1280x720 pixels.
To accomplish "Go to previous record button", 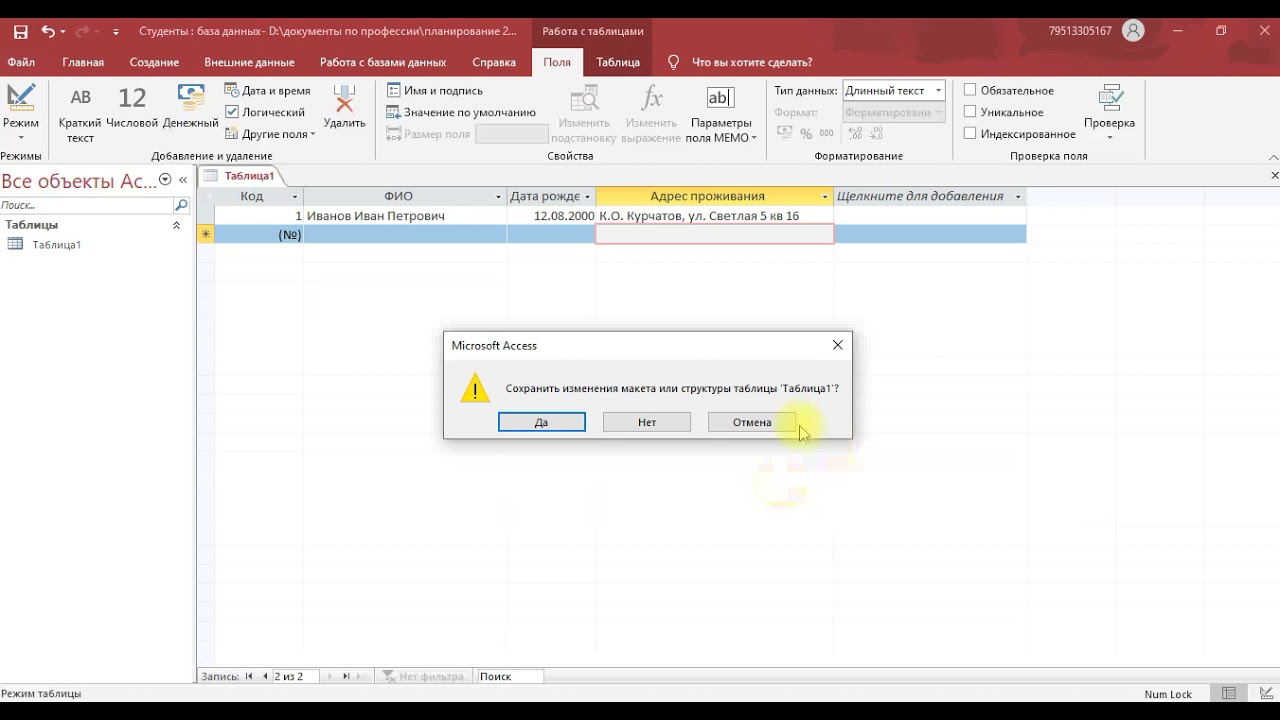I will pyautogui.click(x=265, y=677).
